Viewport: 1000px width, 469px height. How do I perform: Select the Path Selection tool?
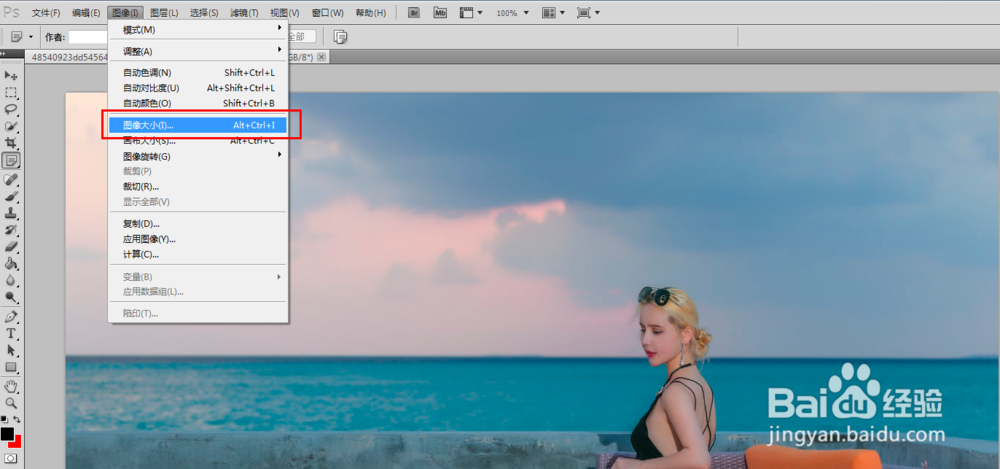coord(11,350)
